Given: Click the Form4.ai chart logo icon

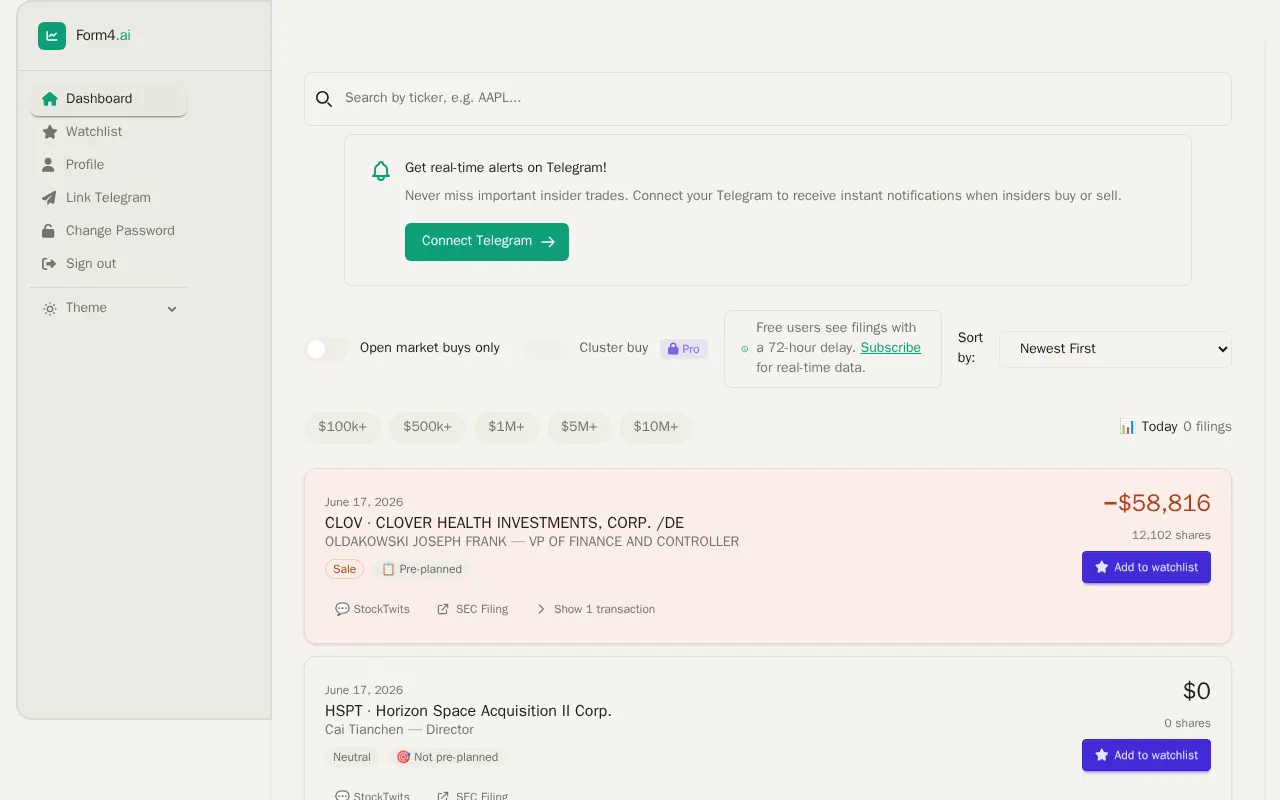Looking at the screenshot, I should tap(52, 36).
